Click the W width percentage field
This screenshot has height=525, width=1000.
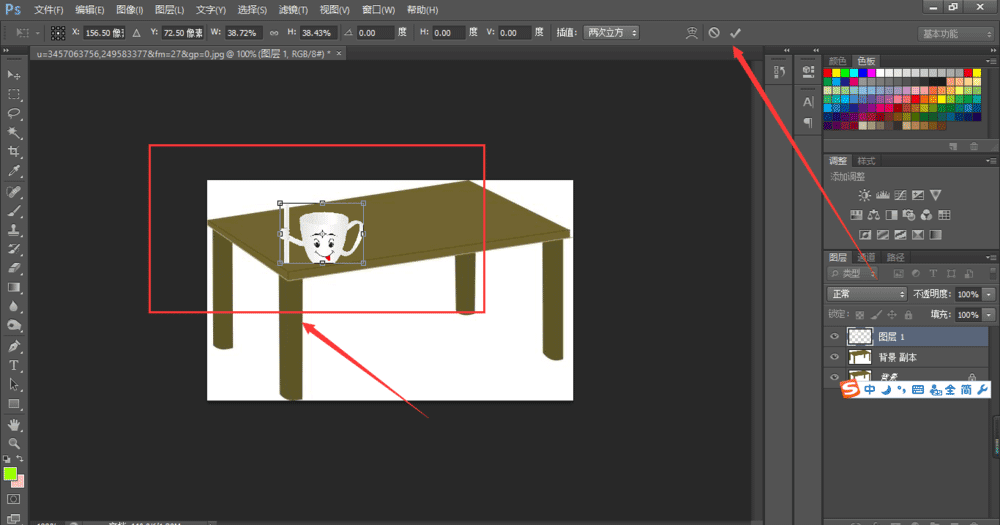[x=244, y=33]
